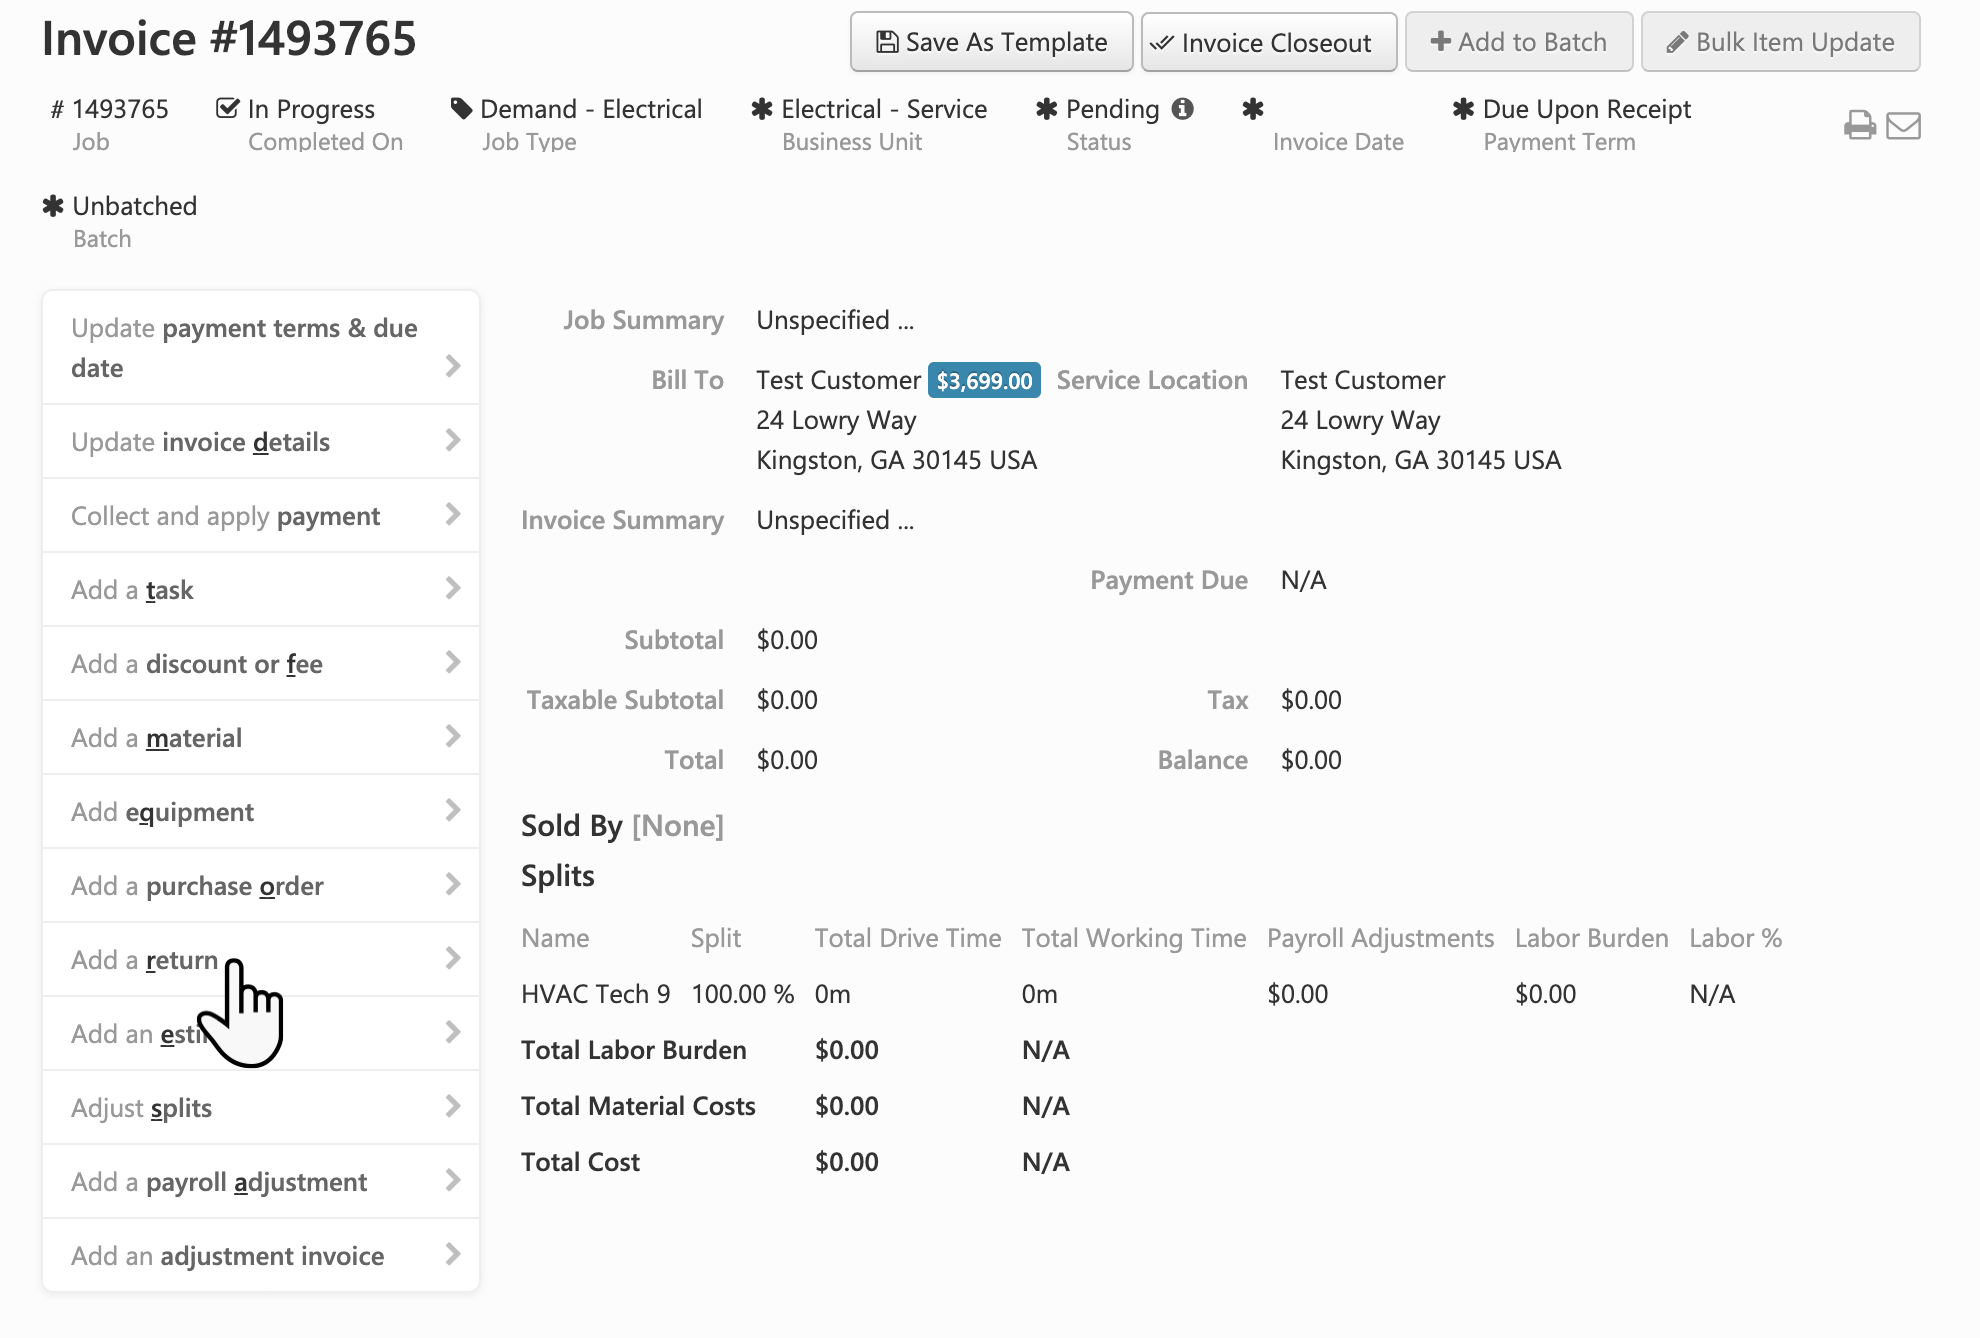Click Invoice Closeout button
1980x1338 pixels.
pyautogui.click(x=1269, y=42)
